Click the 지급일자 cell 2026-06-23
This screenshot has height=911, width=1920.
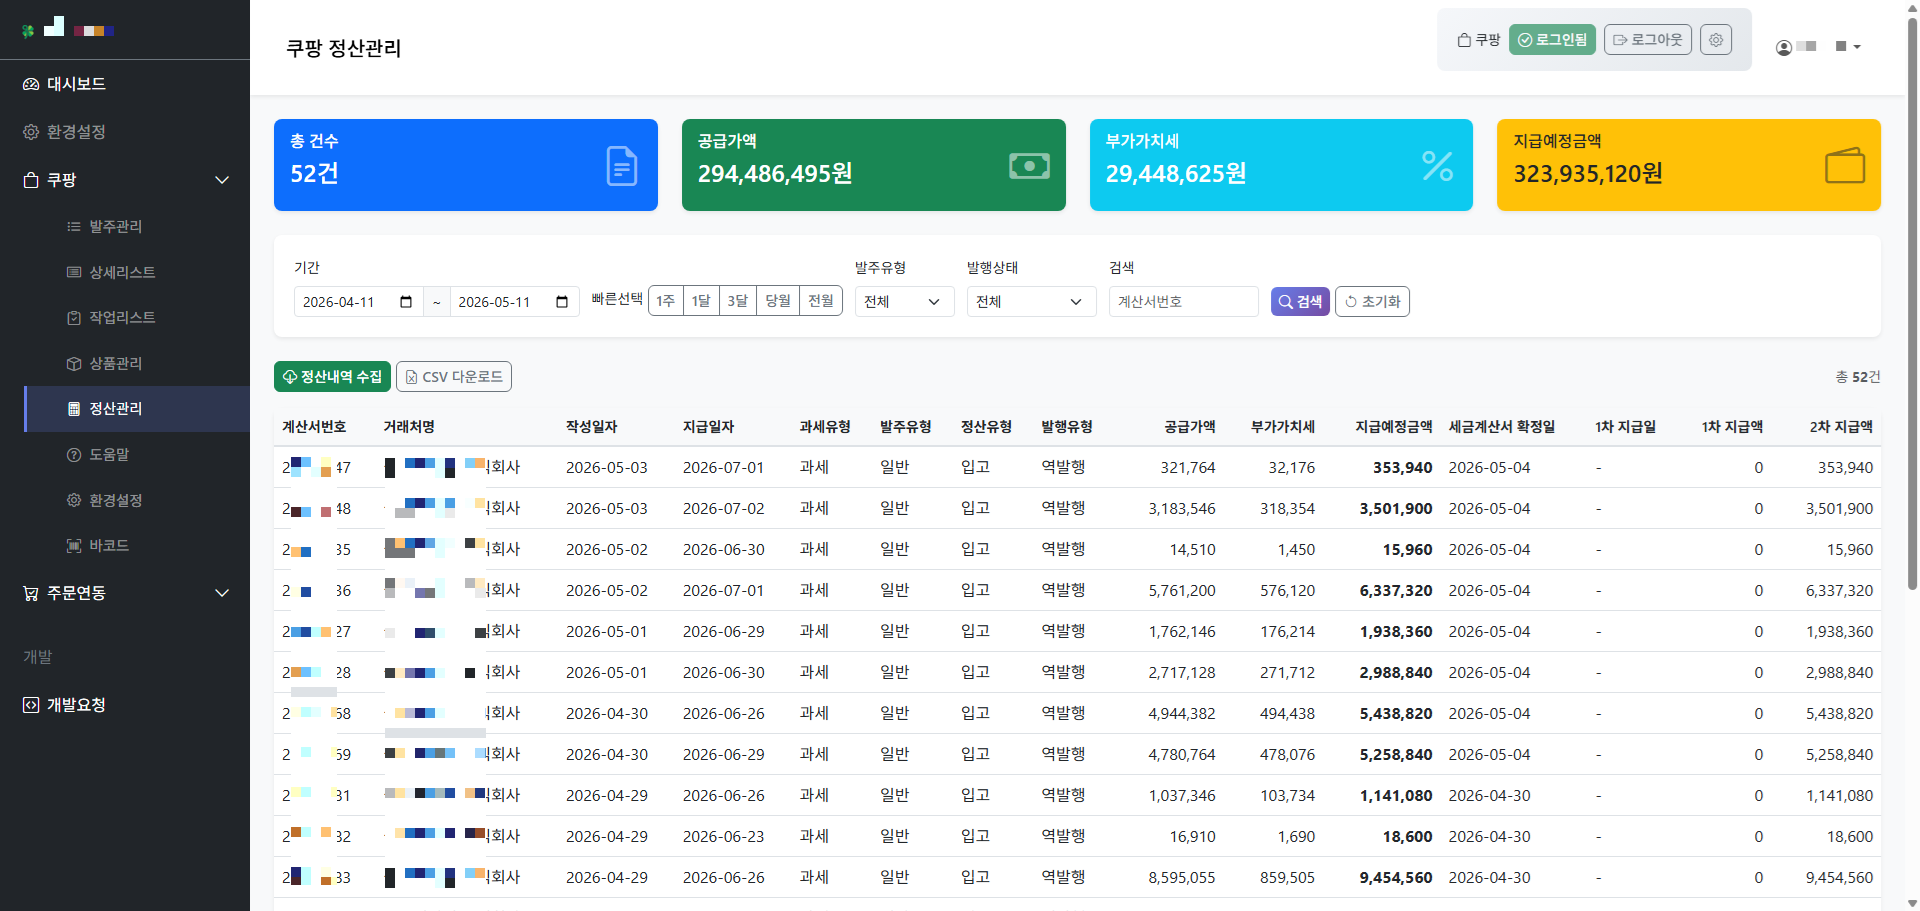(x=724, y=837)
